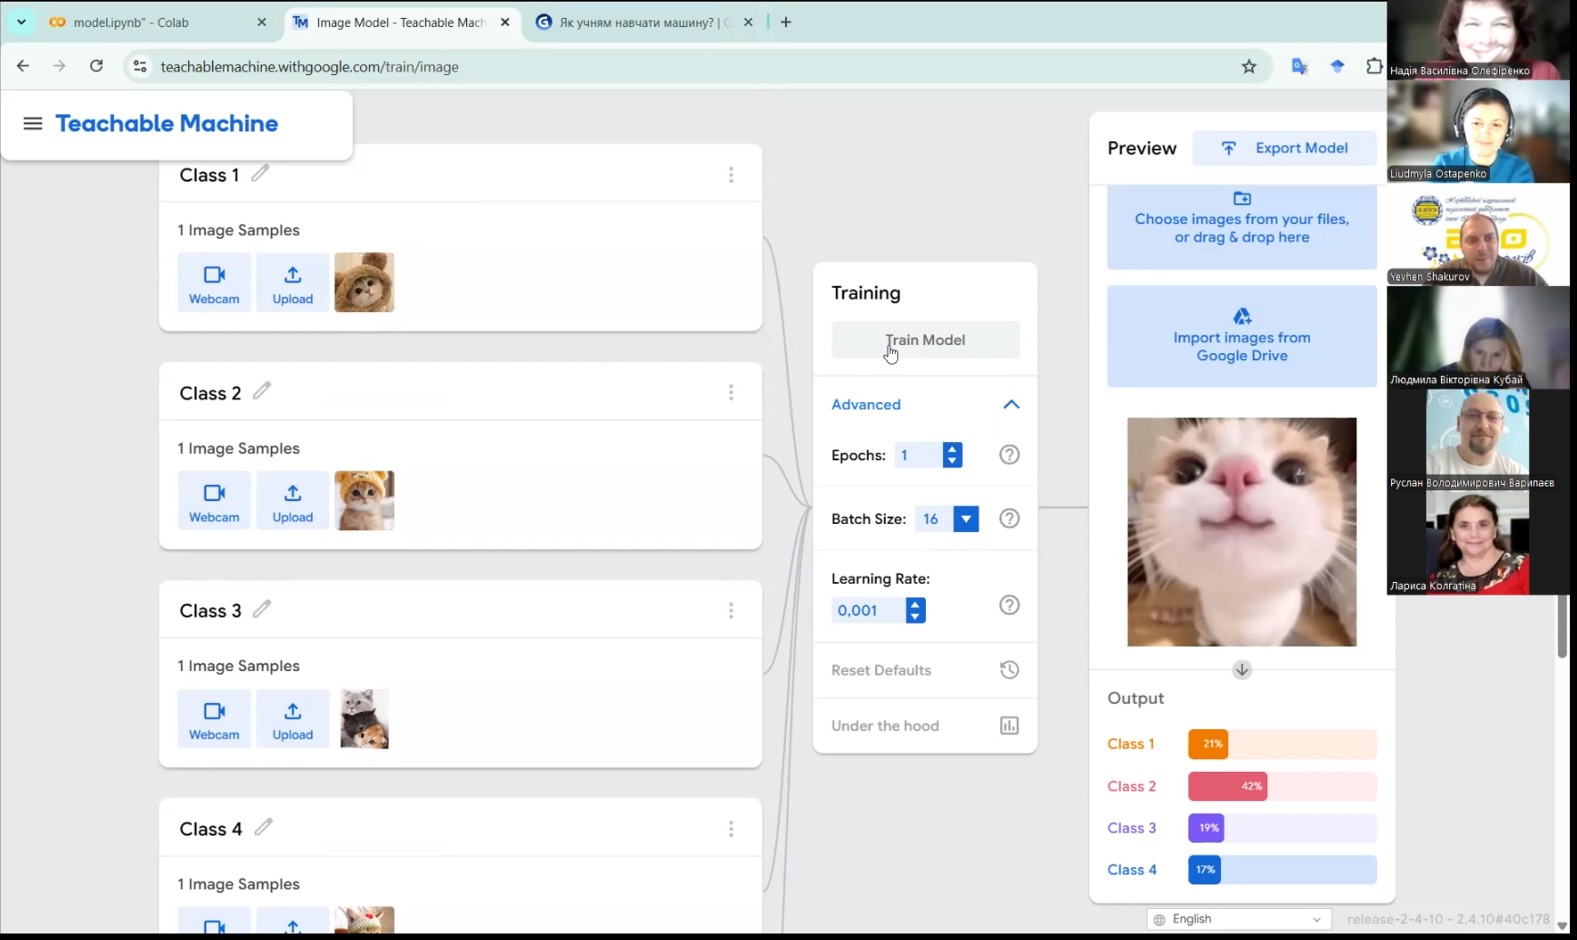Click the down arrow below the preview image
The width and height of the screenshot is (1577, 940).
coord(1242,670)
